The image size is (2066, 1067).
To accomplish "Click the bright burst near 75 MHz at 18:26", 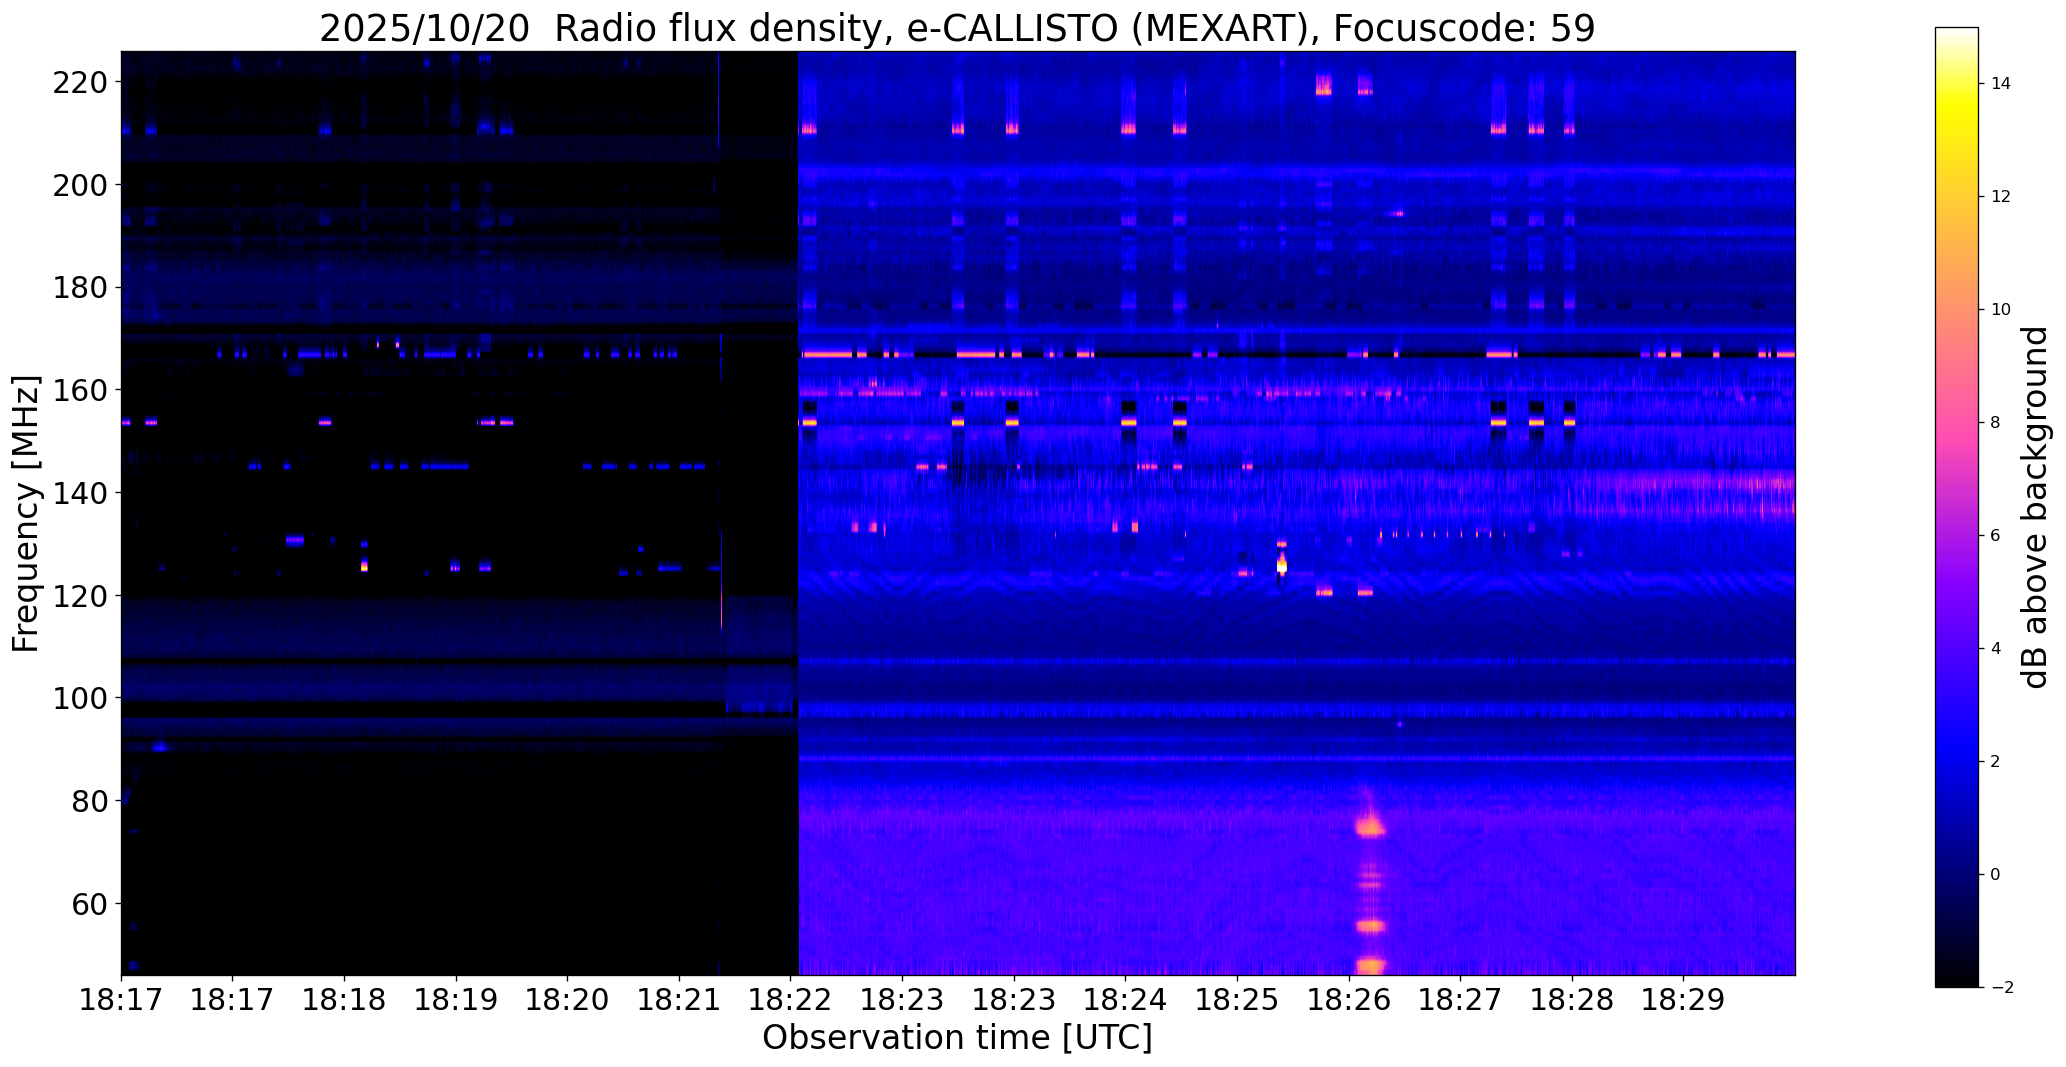I will pyautogui.click(x=1370, y=827).
